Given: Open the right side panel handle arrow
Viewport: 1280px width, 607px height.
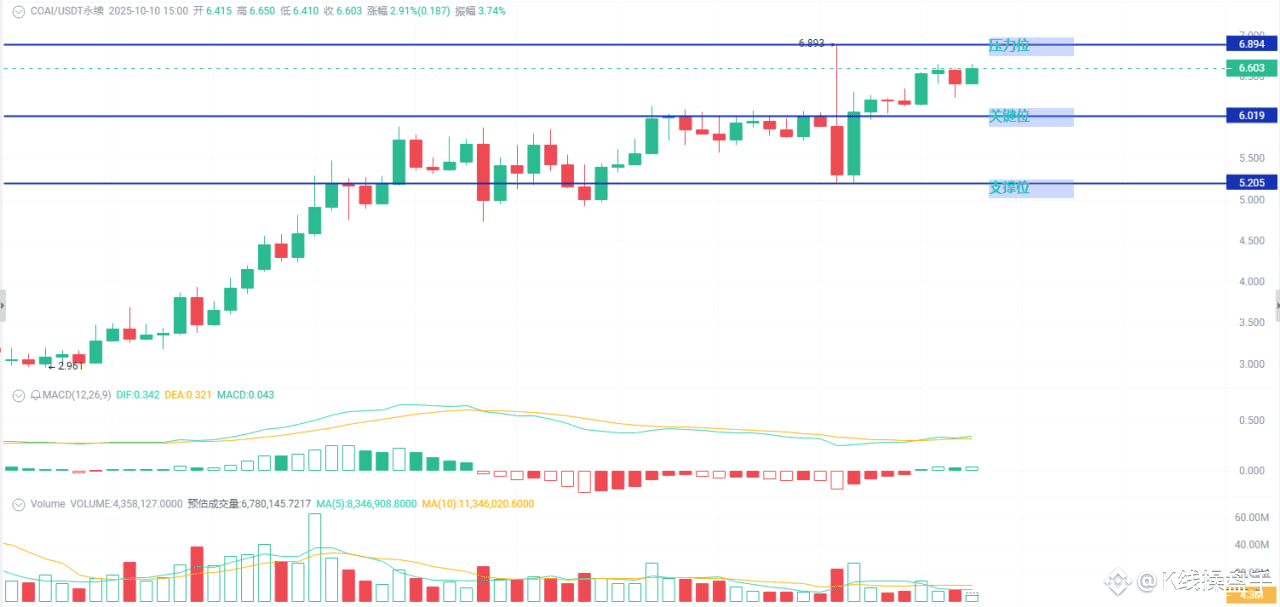Looking at the screenshot, I should (1277, 305).
